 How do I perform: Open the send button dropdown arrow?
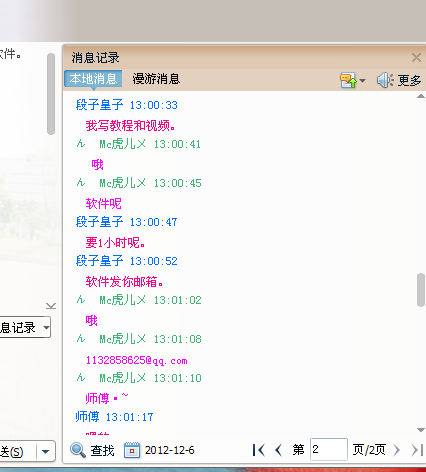pos(46,452)
